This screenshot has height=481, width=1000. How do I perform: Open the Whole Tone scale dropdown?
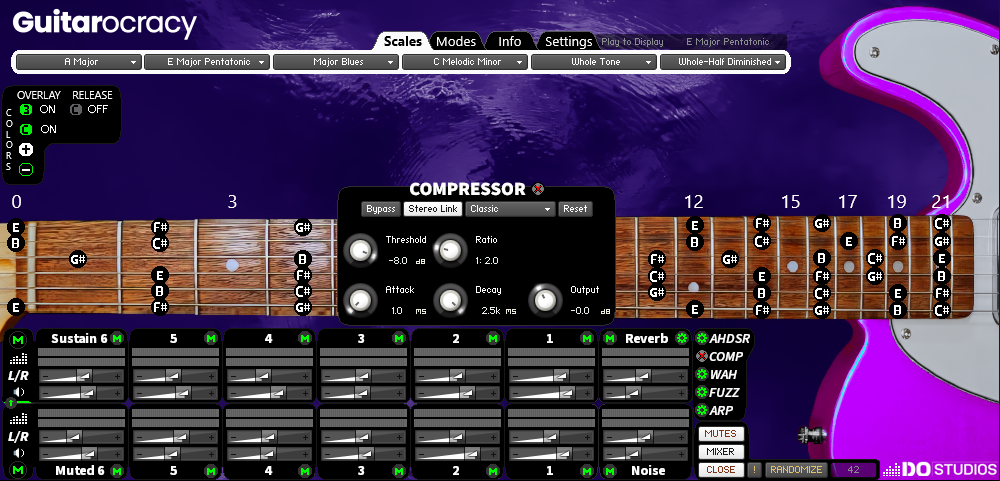click(594, 62)
